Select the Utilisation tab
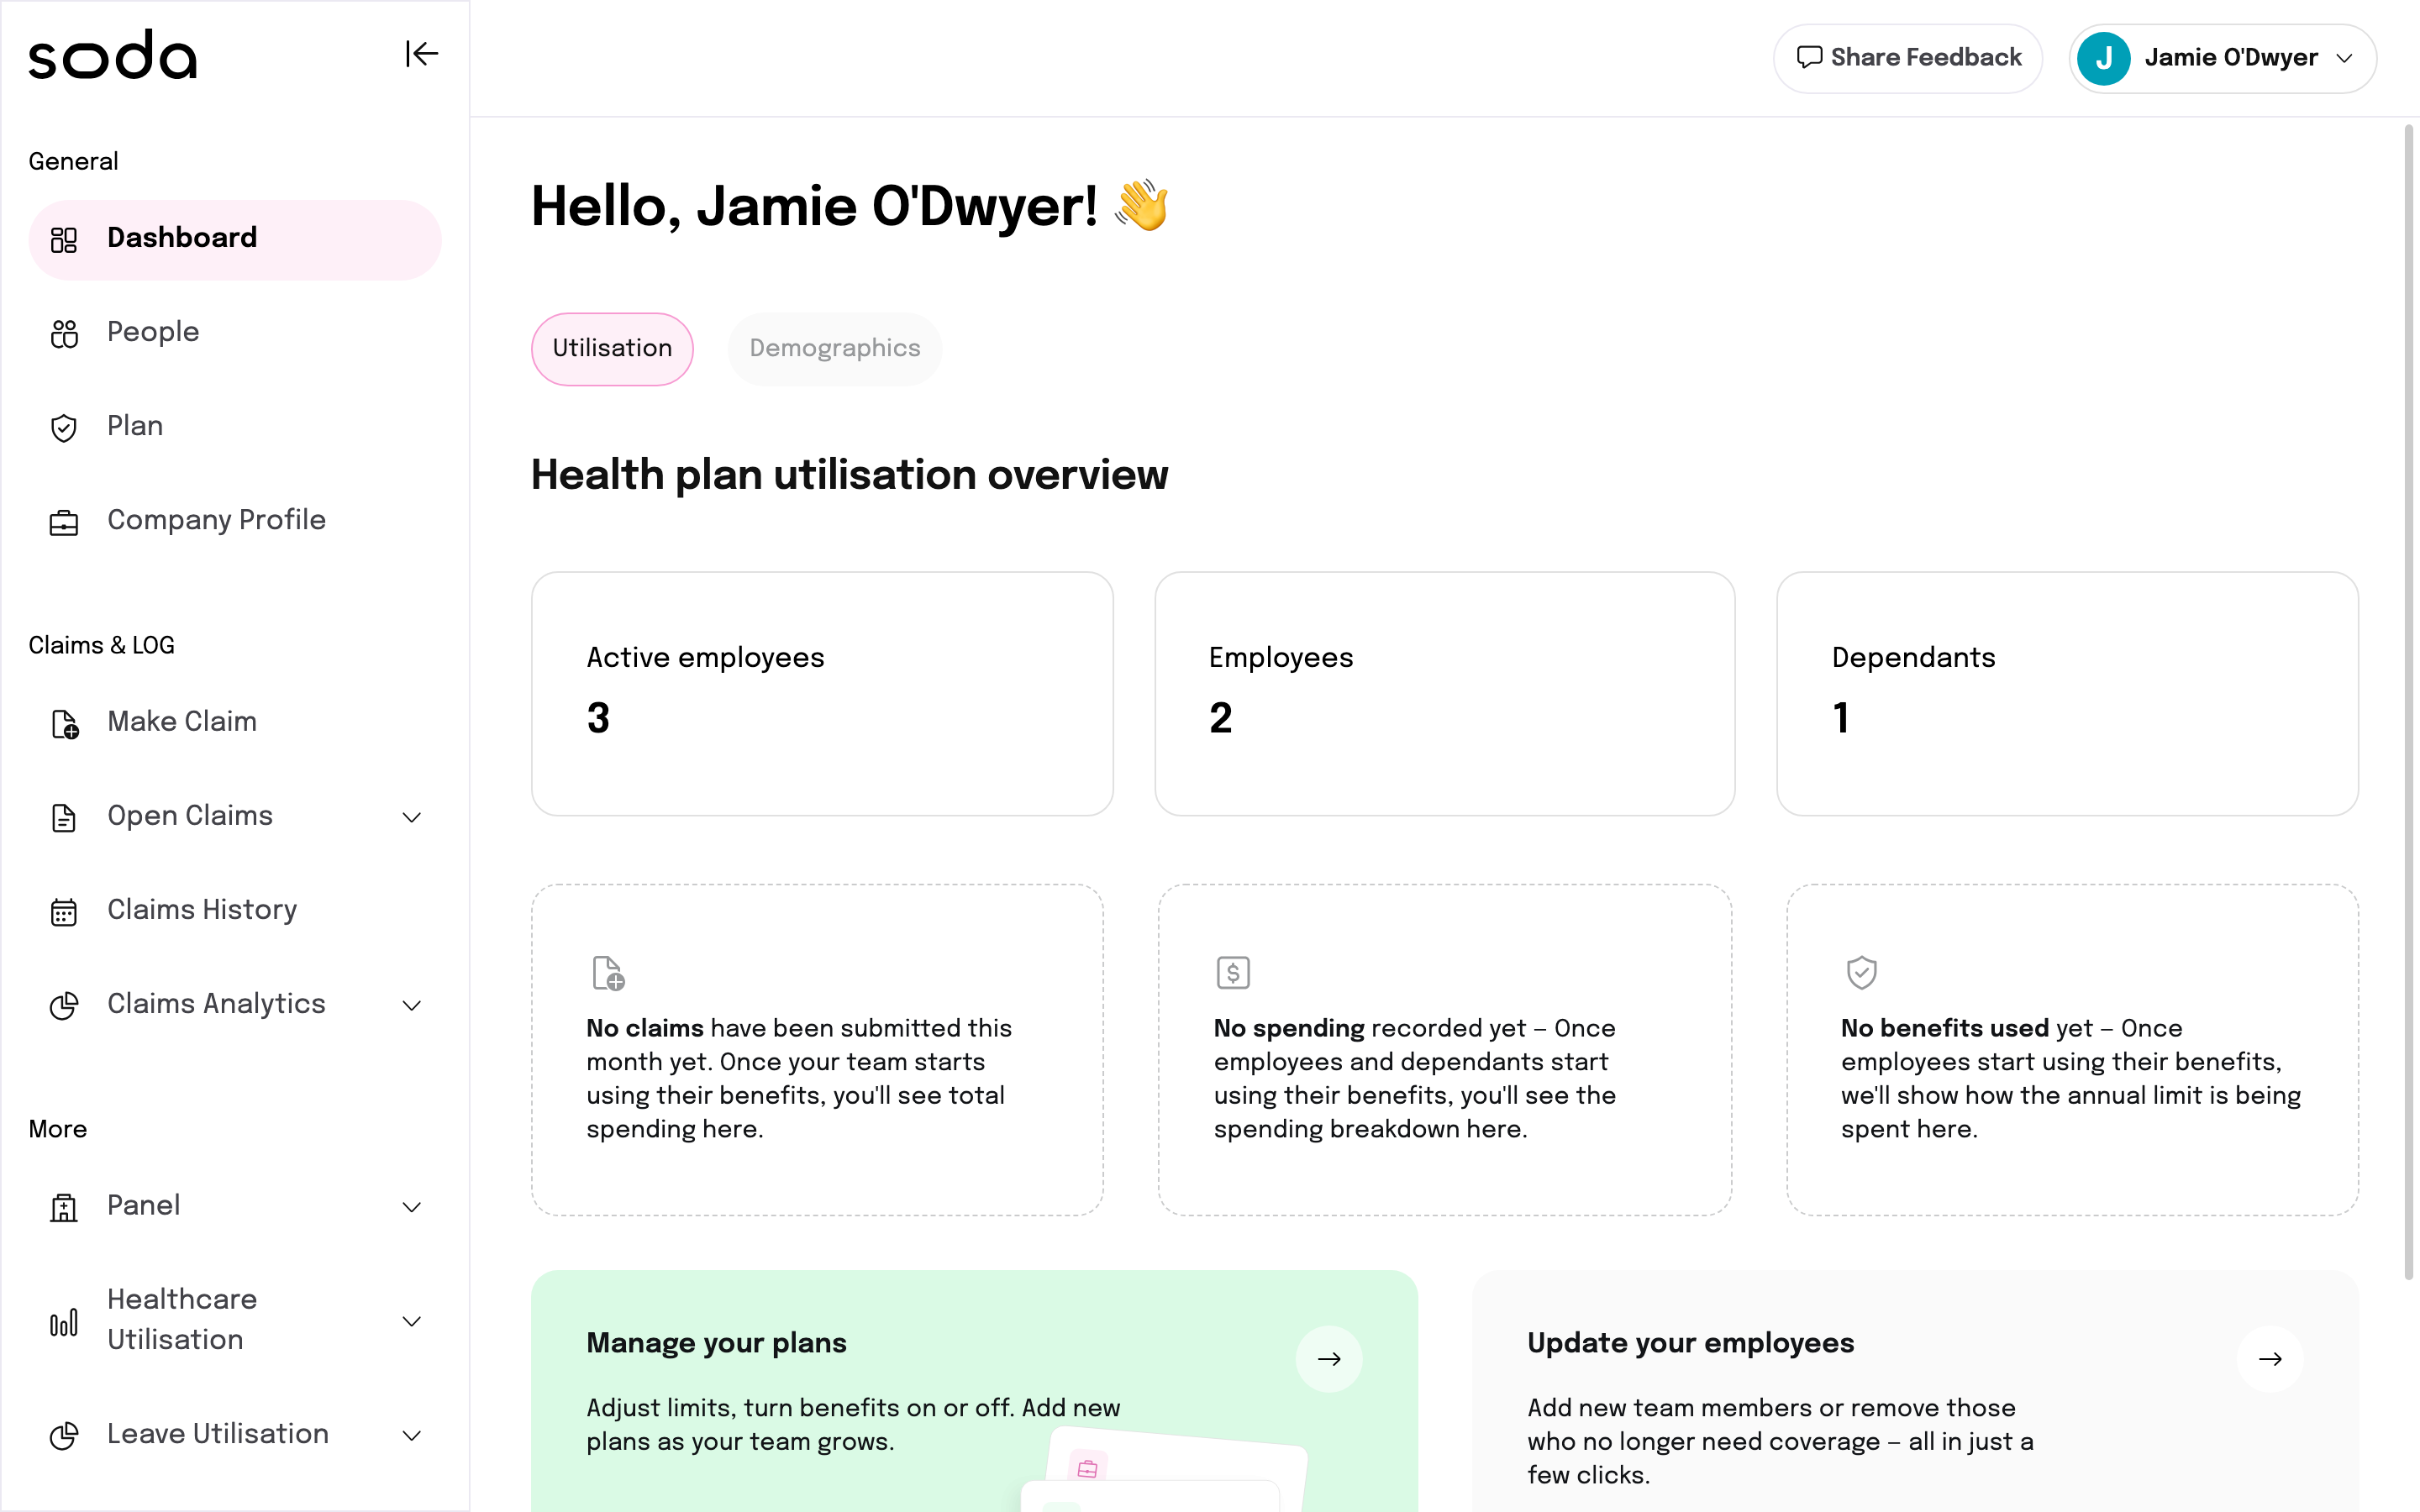 coord(612,349)
